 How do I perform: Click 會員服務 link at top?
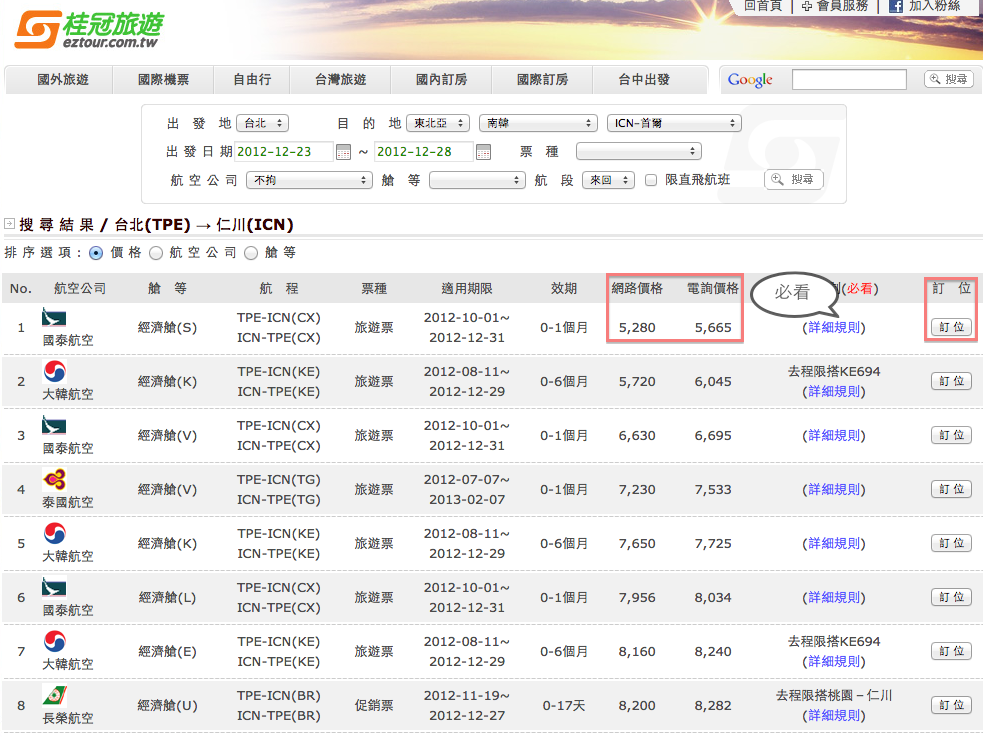pyautogui.click(x=843, y=6)
